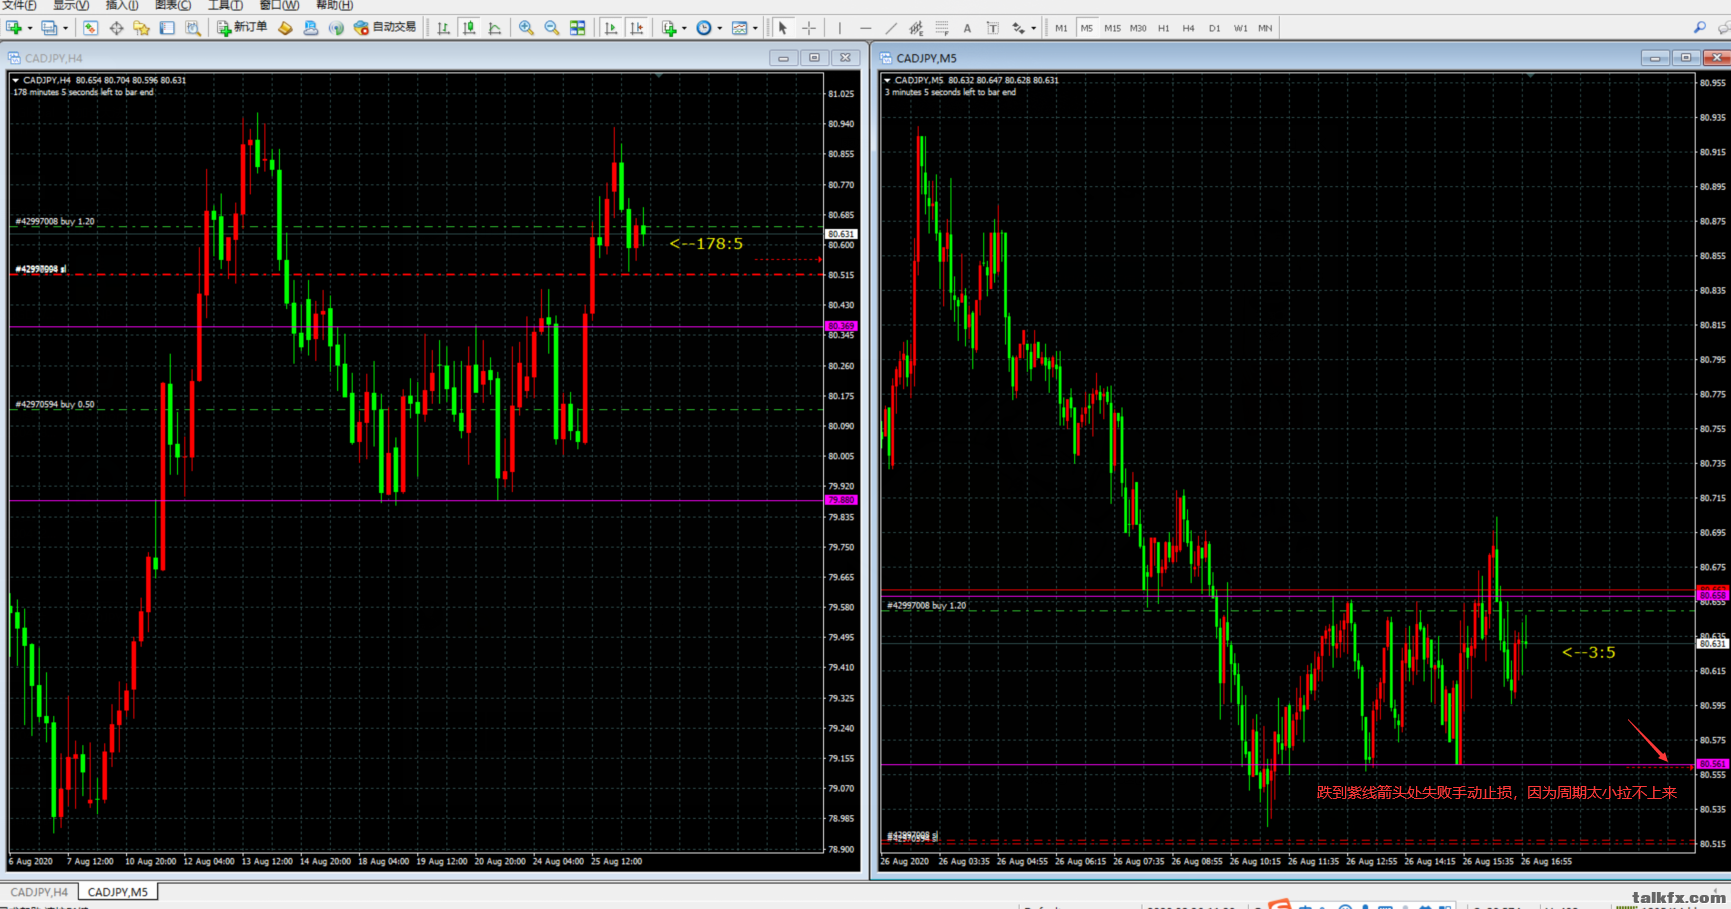
Task: Set timeframe to M15
Action: [1112, 28]
